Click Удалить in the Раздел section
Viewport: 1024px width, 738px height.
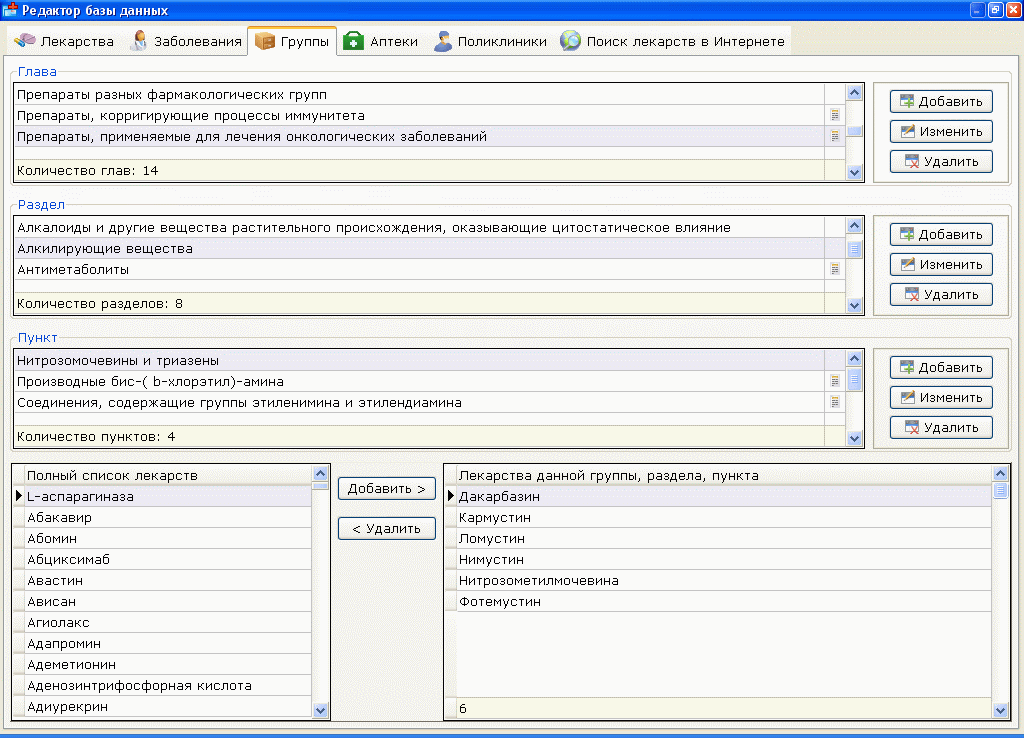(x=941, y=295)
